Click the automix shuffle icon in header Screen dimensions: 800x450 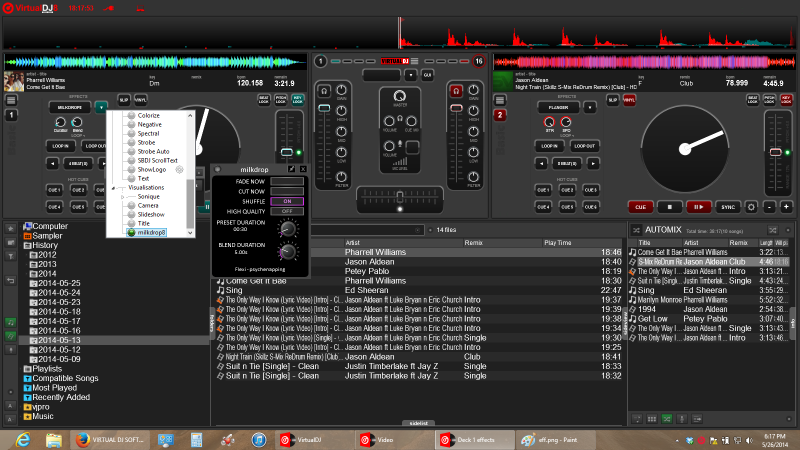[x=773, y=230]
